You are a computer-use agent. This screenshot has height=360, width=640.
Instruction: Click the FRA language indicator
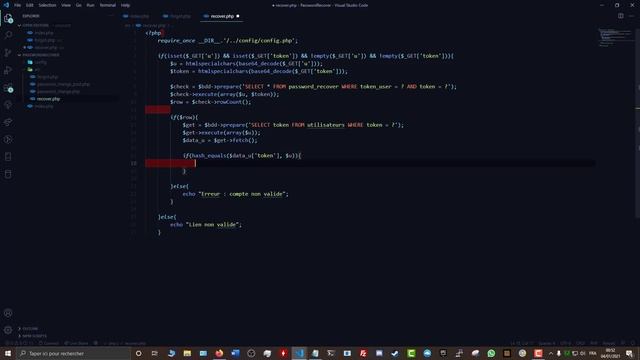pyautogui.click(x=593, y=353)
